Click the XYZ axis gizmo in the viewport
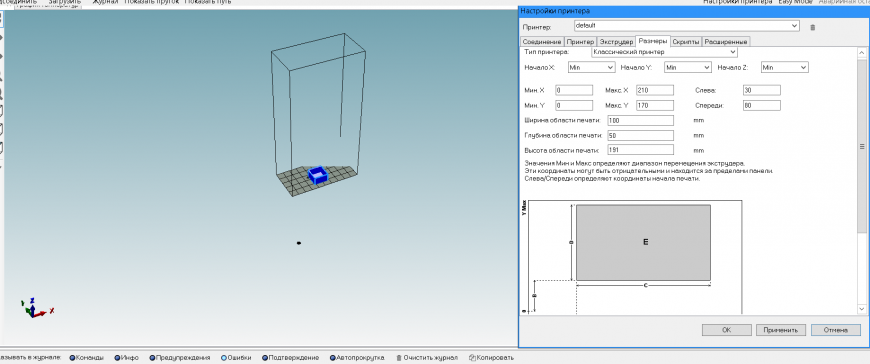870x364 pixels. (x=37, y=308)
